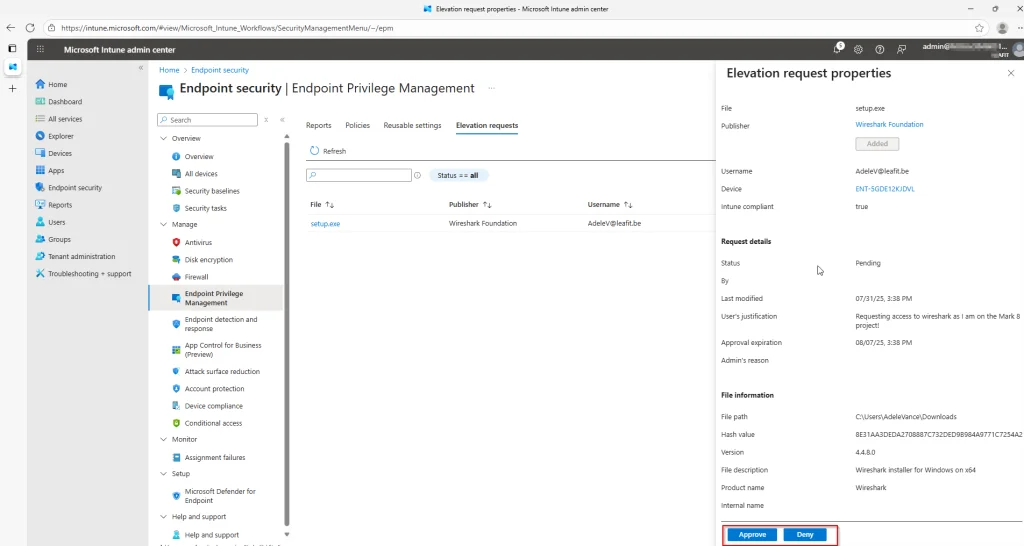This screenshot has width=1024, height=546.
Task: Click the browser reload icon
Action: [30, 28]
